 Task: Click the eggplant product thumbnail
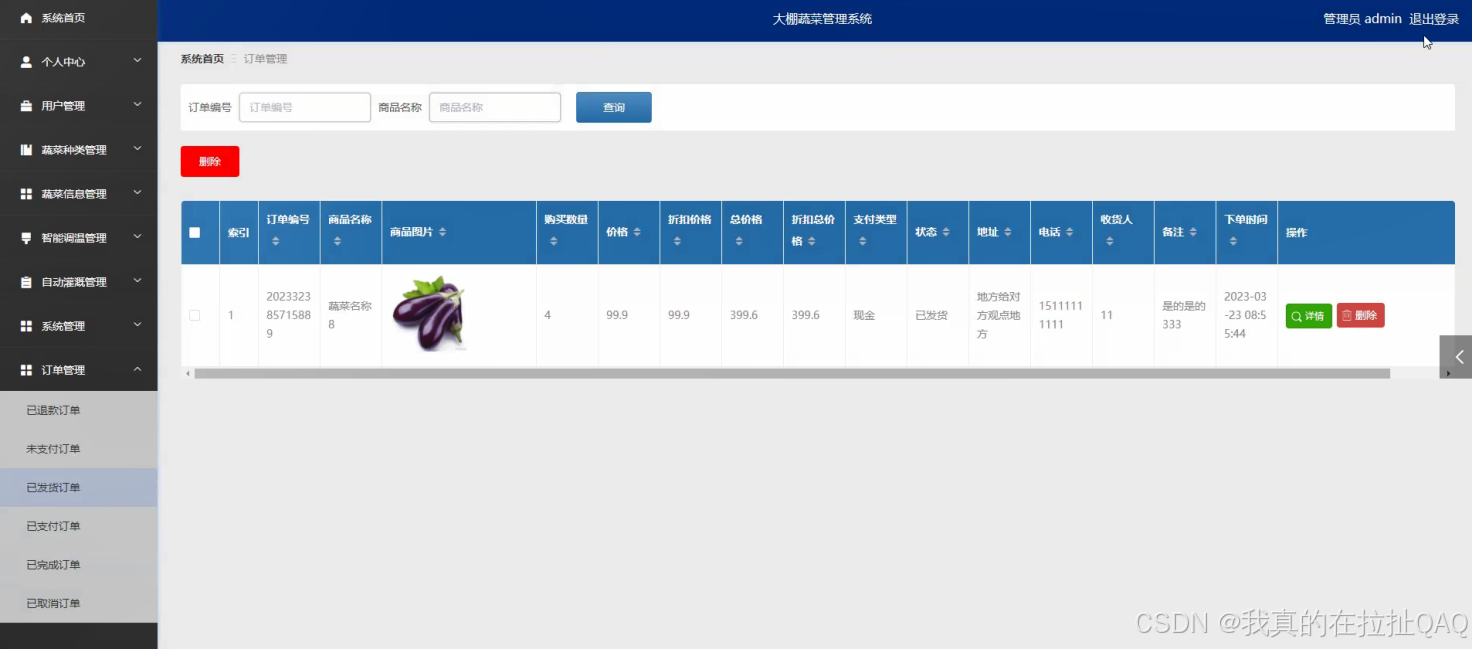pos(429,314)
